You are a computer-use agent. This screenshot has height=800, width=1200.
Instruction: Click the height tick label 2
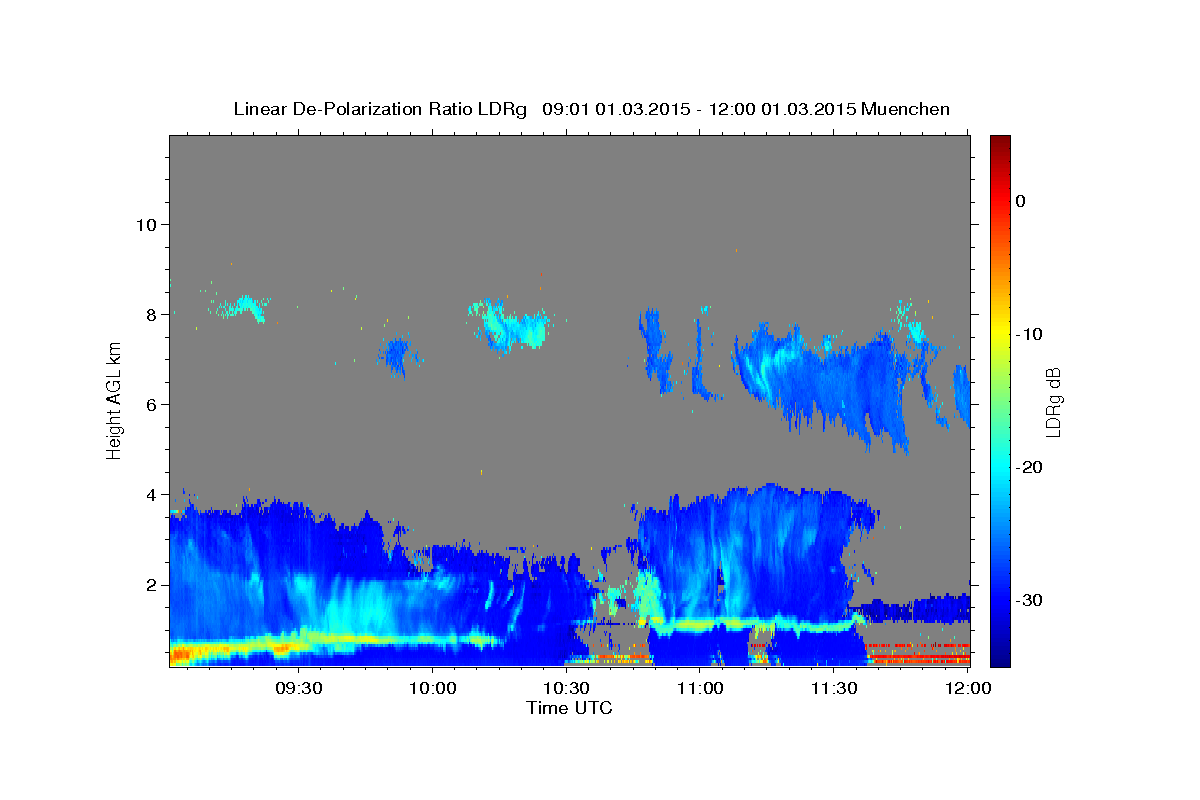click(150, 584)
